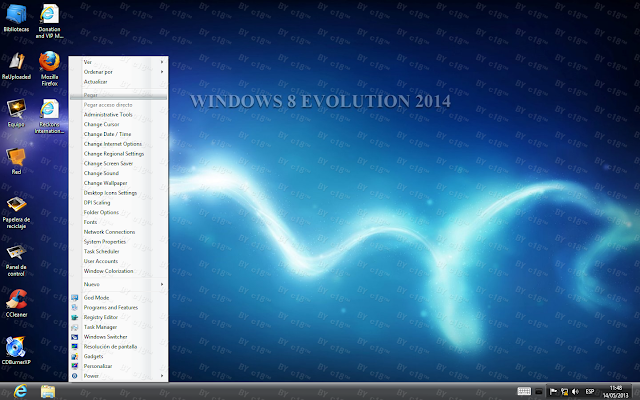This screenshot has height=400, width=640.
Task: Open Network Connections
Action: point(118,232)
